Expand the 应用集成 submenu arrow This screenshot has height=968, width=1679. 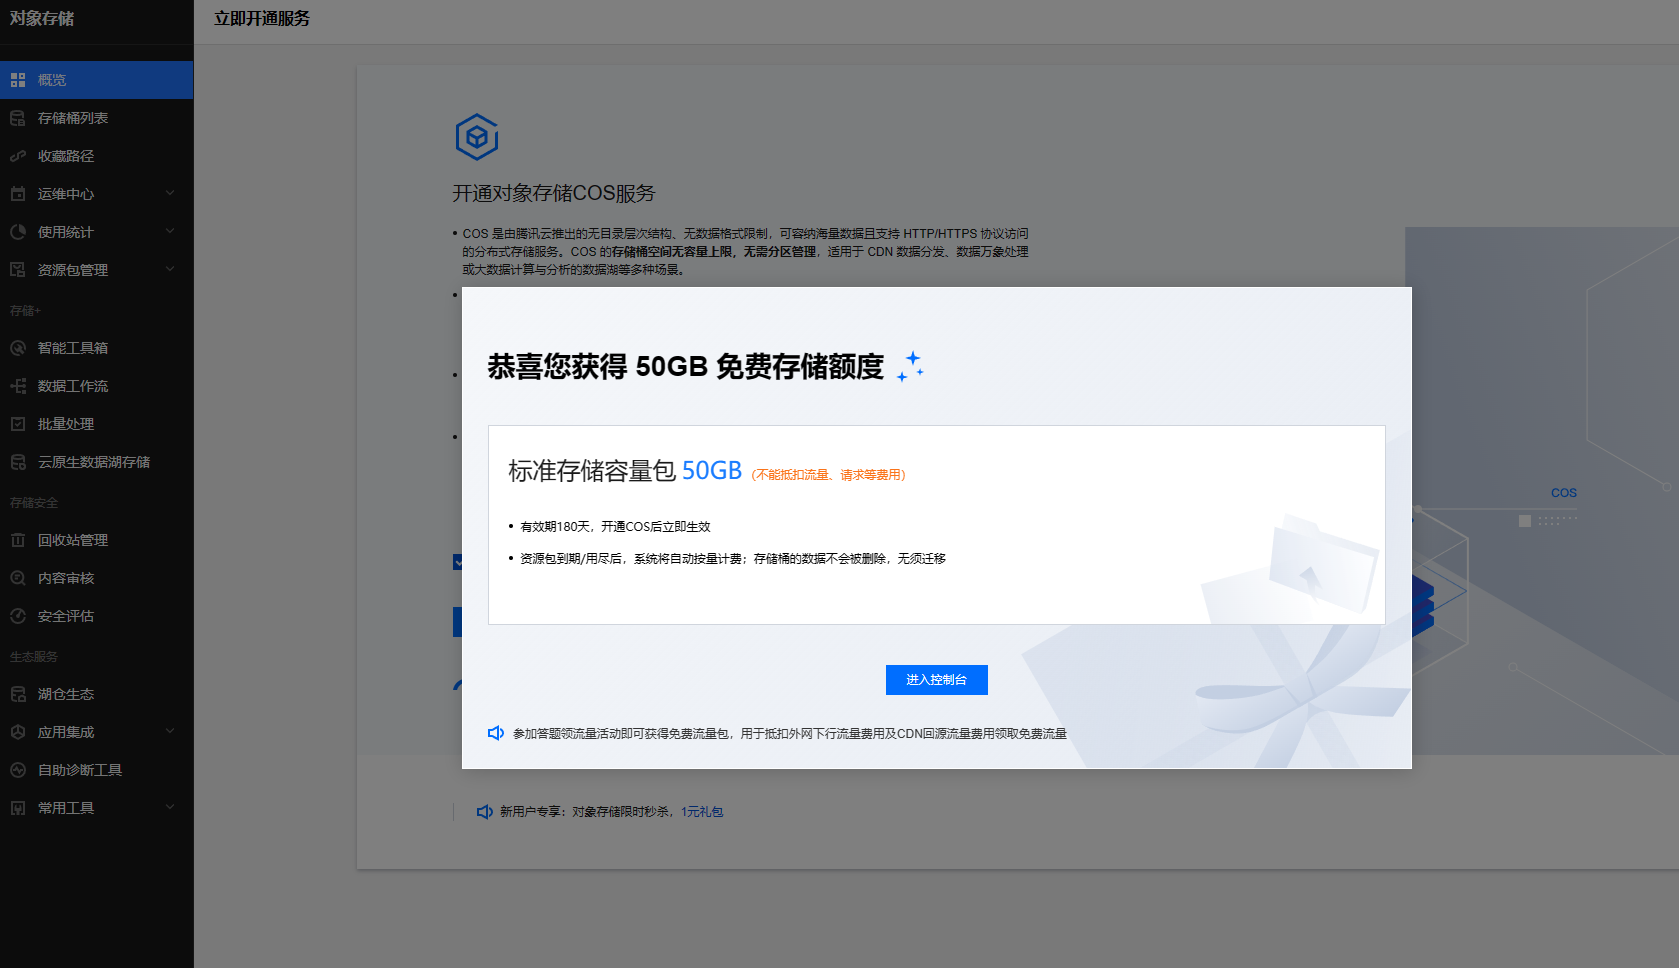170,731
